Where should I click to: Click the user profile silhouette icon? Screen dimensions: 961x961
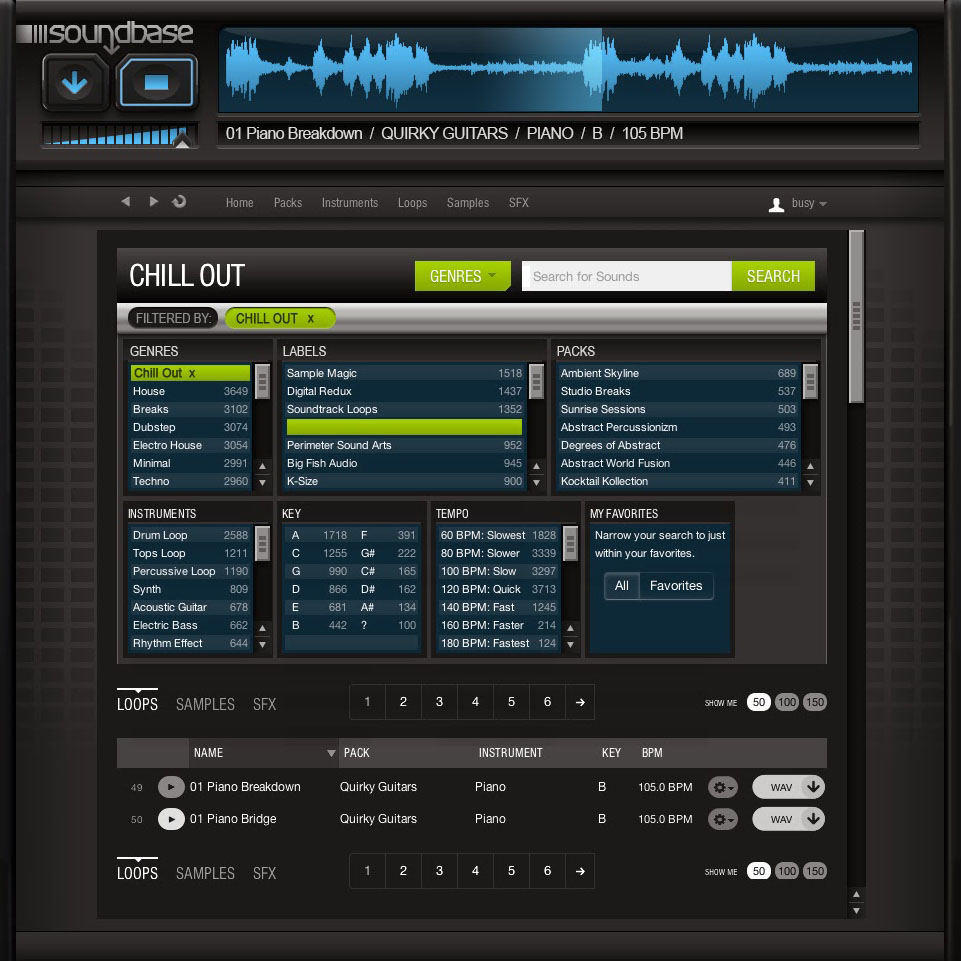pyautogui.click(x=777, y=205)
